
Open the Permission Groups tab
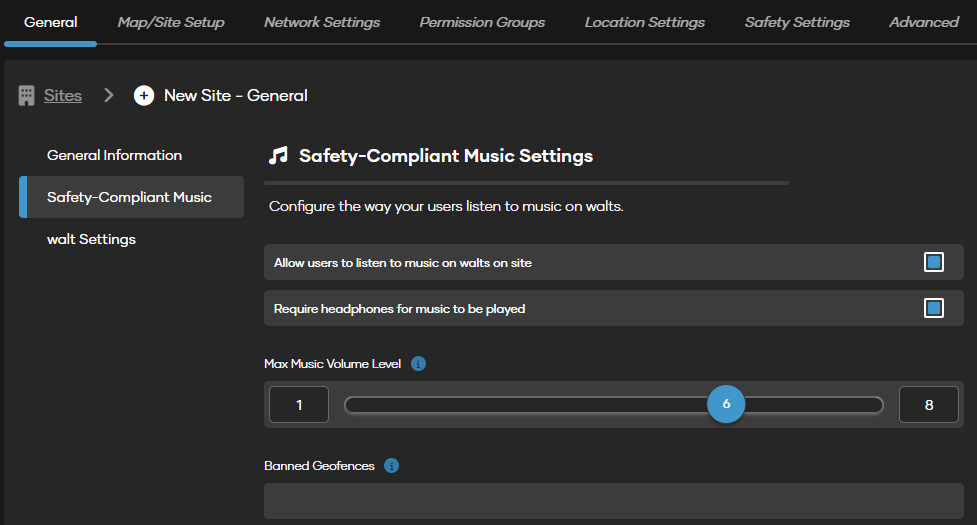[x=482, y=22]
